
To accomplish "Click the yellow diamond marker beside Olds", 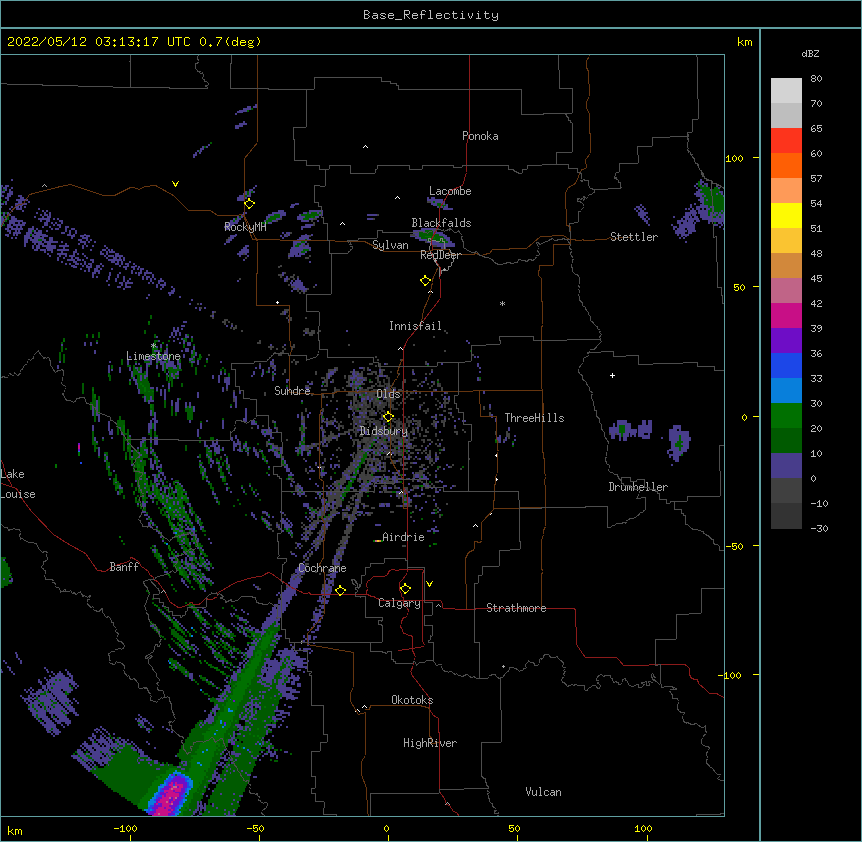I will click(x=388, y=417).
